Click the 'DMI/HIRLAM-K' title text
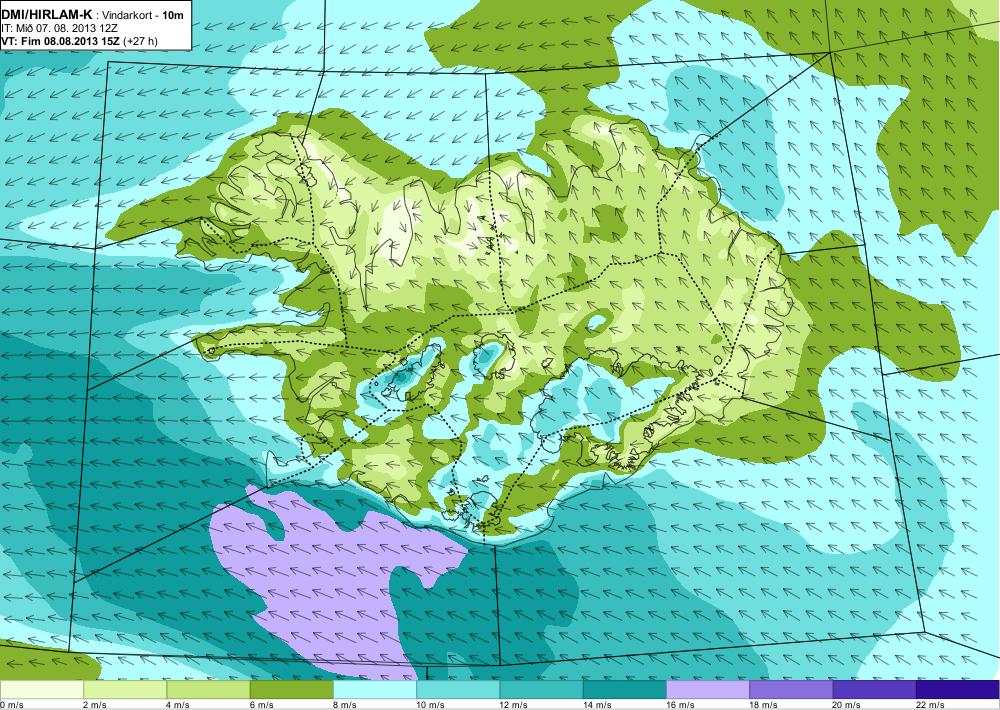 (47, 15)
